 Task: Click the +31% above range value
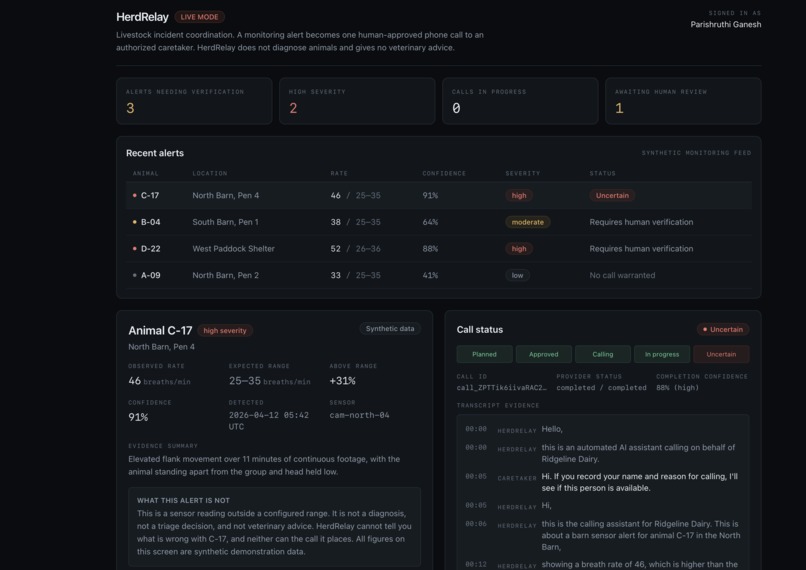coord(342,381)
